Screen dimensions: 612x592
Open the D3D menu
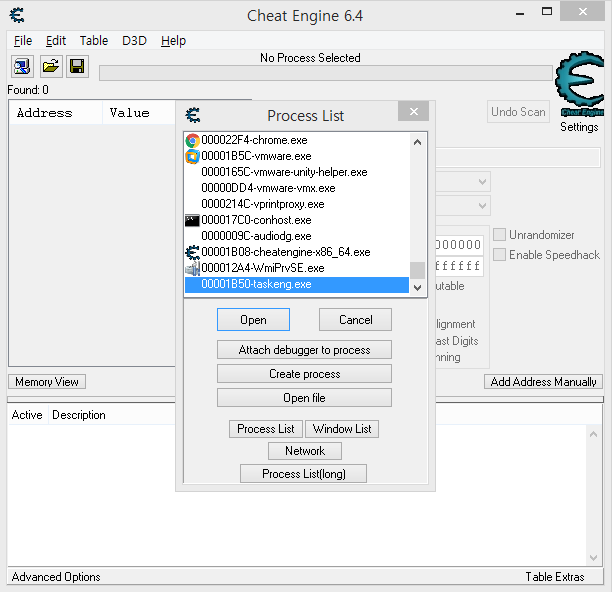coord(134,41)
